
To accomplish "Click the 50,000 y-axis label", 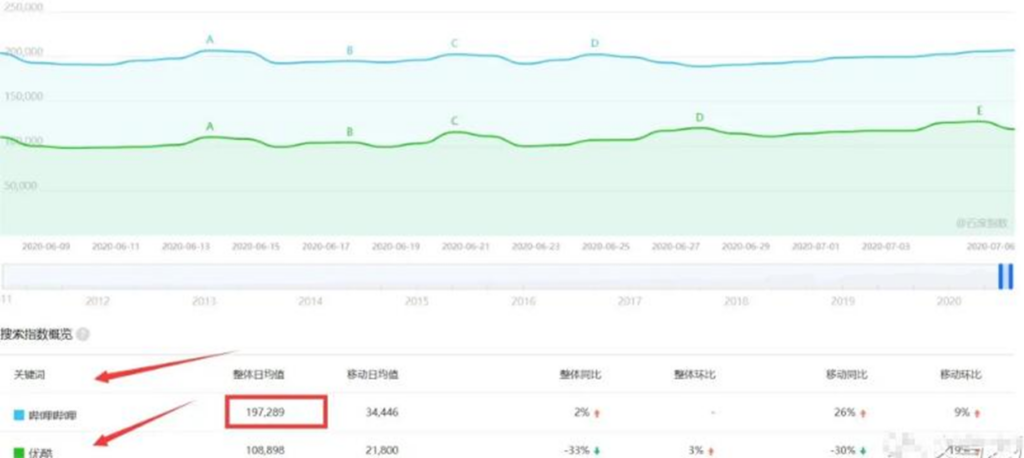I will coord(22,186).
